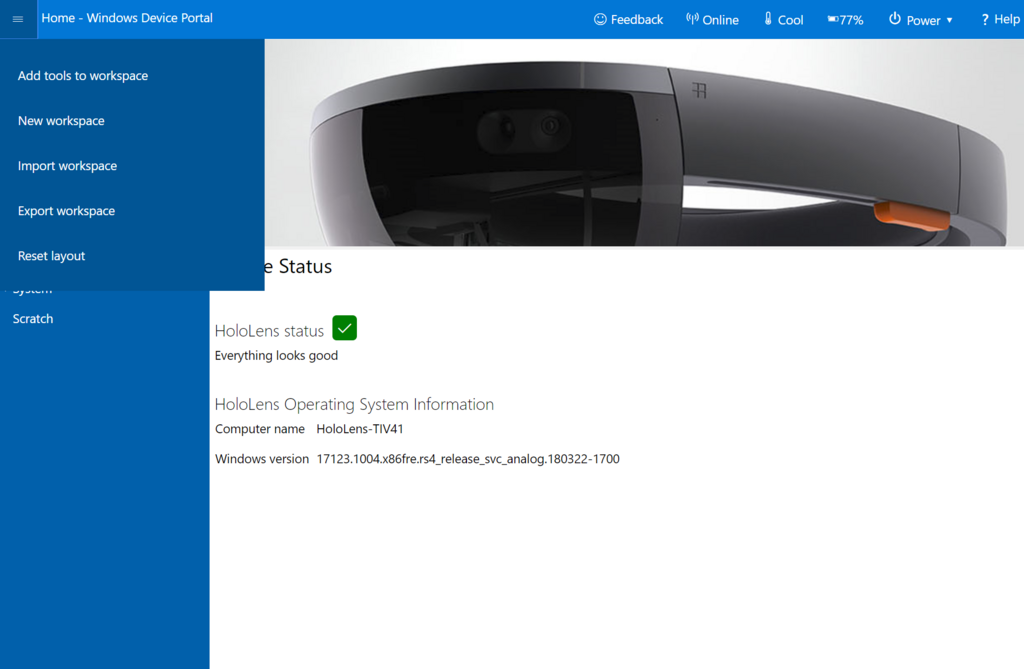This screenshot has width=1024, height=669.
Task: Click the Feedback smiley icon
Action: pyautogui.click(x=600, y=20)
